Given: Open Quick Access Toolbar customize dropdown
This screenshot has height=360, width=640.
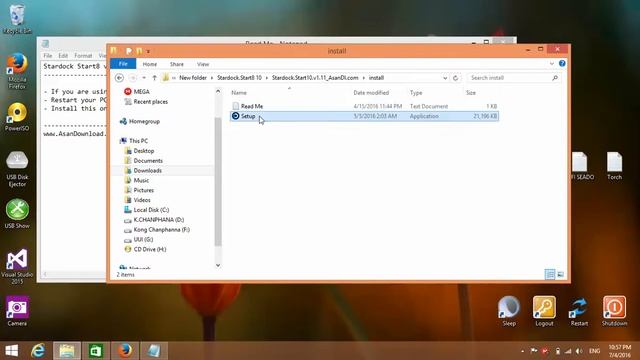Looking at the screenshot, I should pos(148,51).
